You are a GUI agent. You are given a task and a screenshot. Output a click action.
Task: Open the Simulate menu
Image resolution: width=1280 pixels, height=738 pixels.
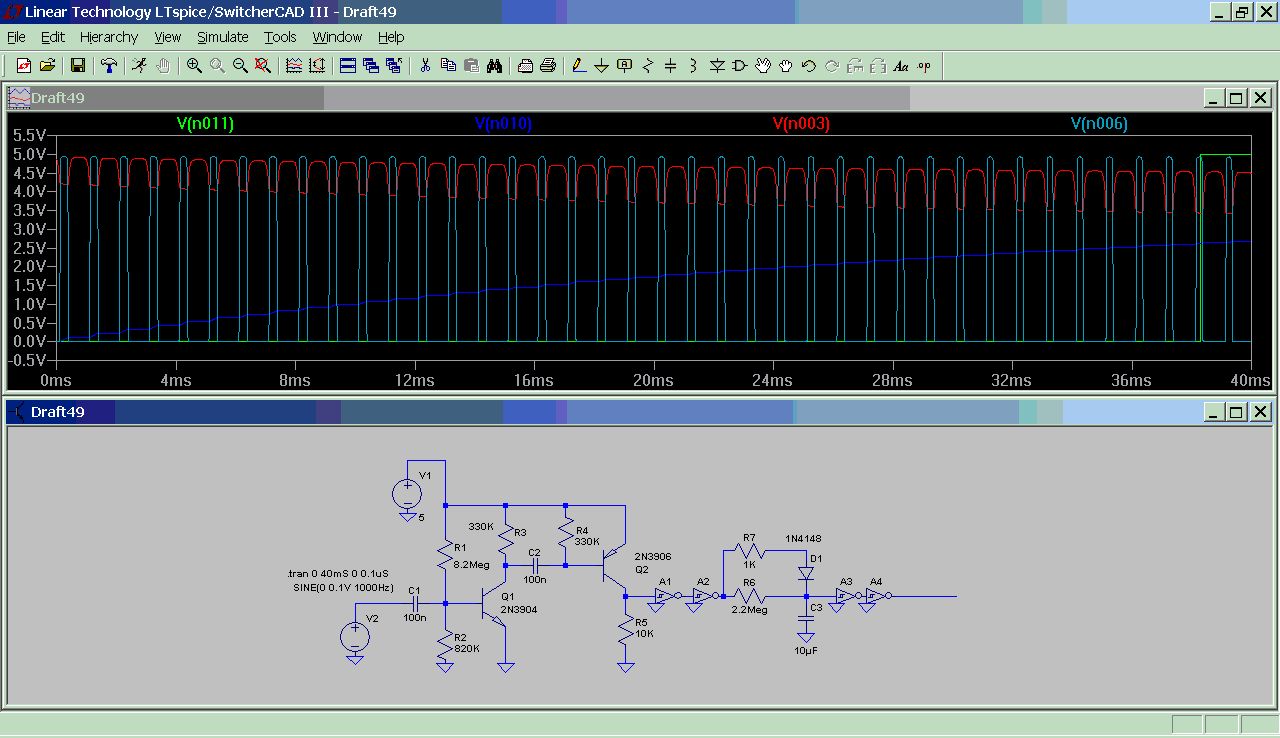click(x=222, y=37)
